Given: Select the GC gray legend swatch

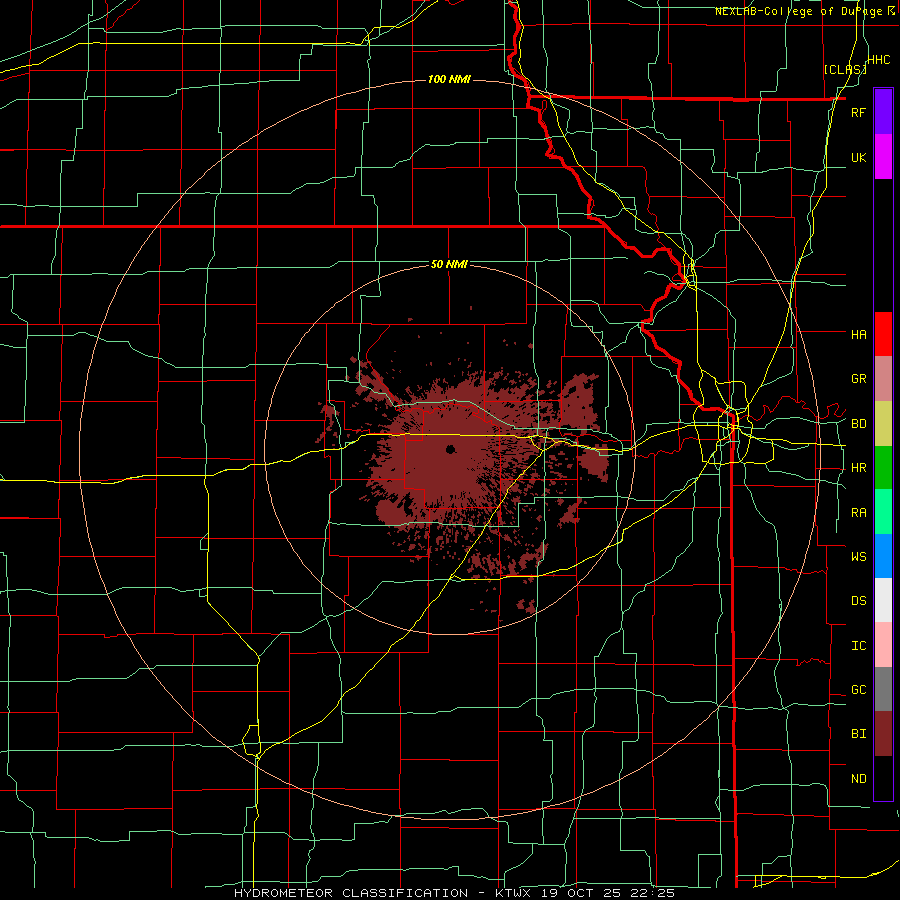Looking at the screenshot, I should tap(883, 689).
